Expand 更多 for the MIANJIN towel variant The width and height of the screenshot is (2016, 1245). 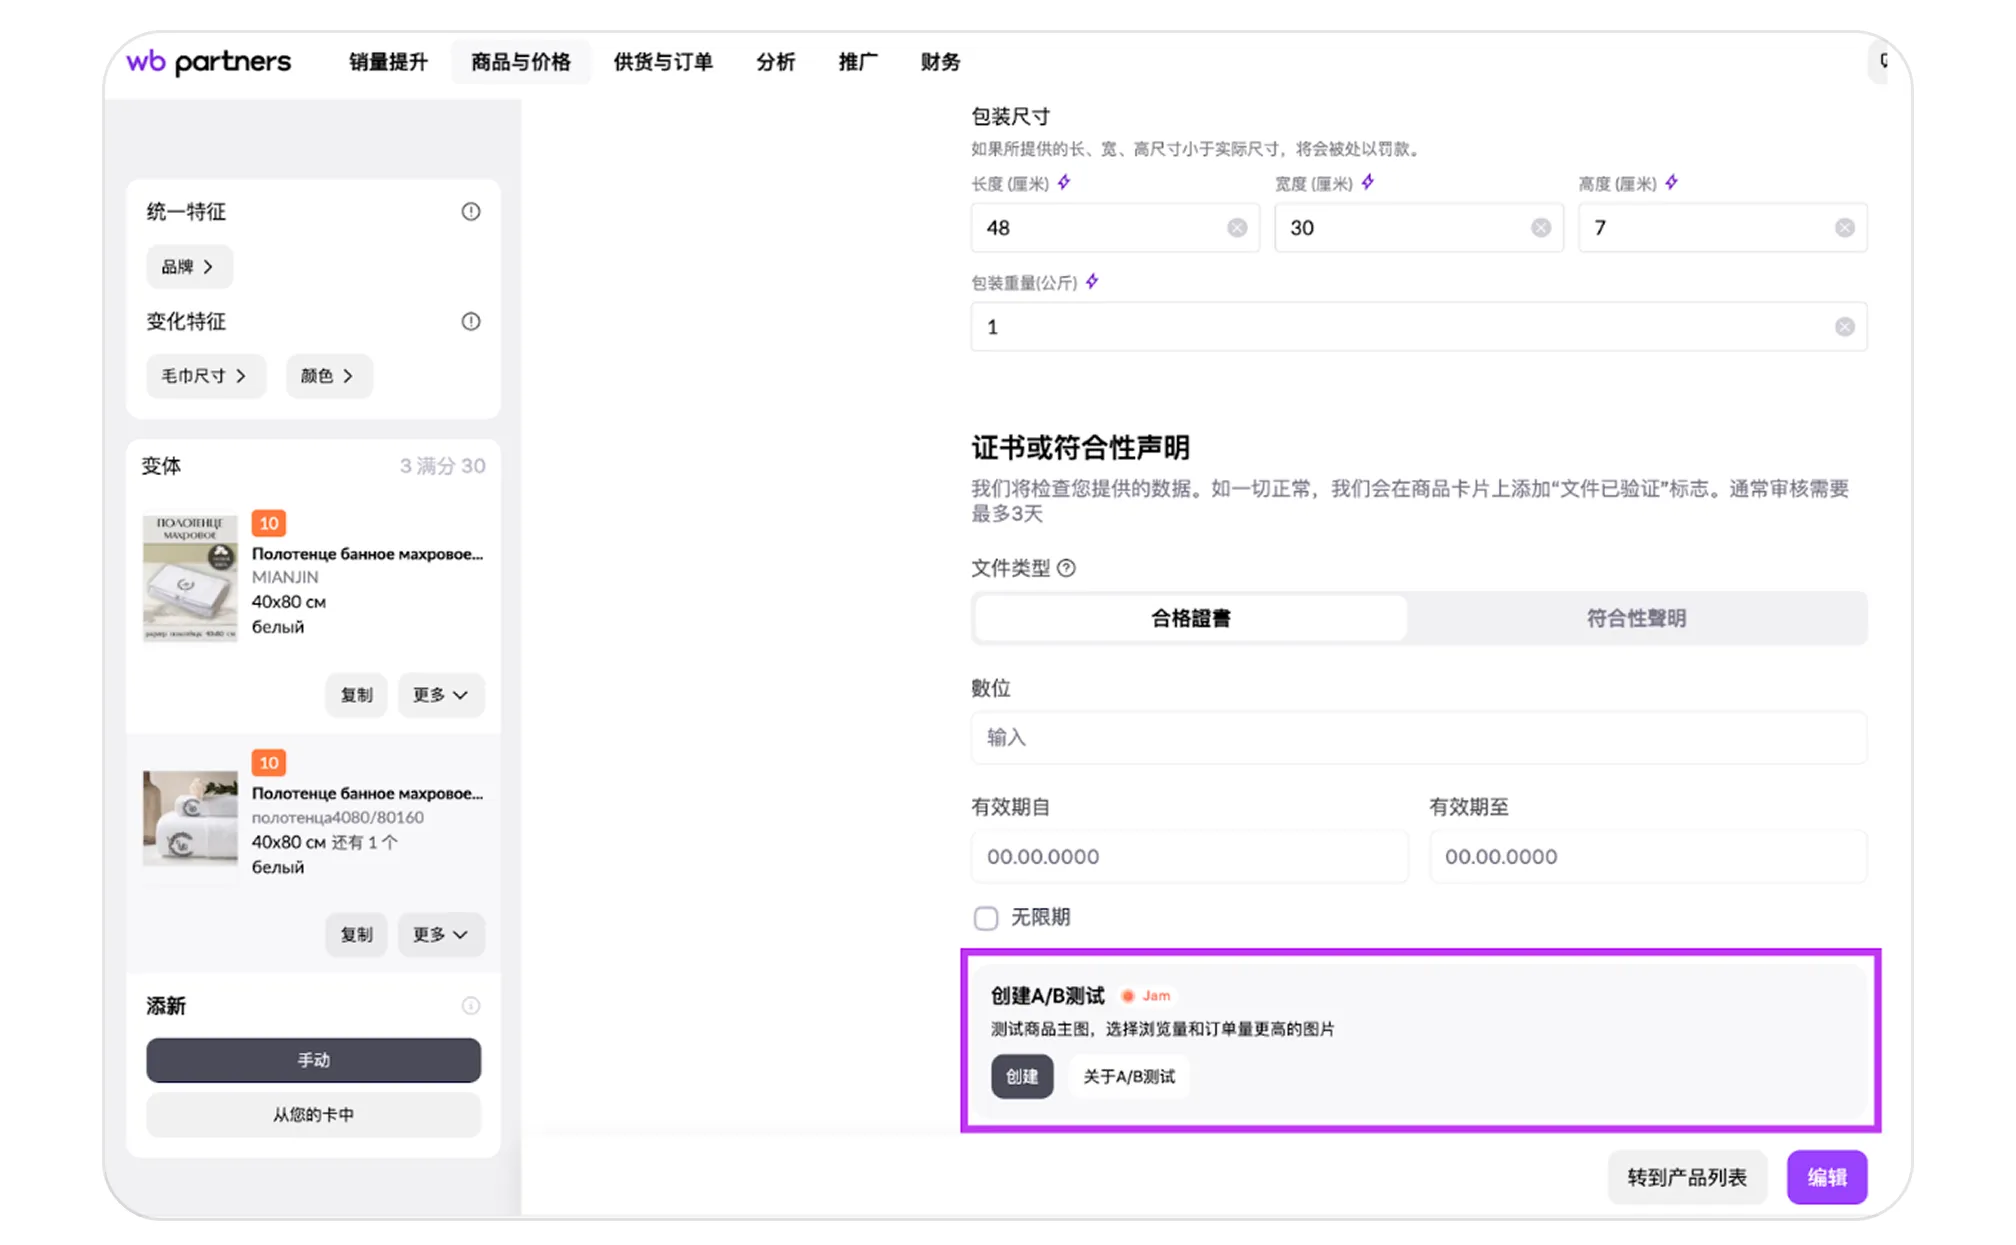(440, 695)
